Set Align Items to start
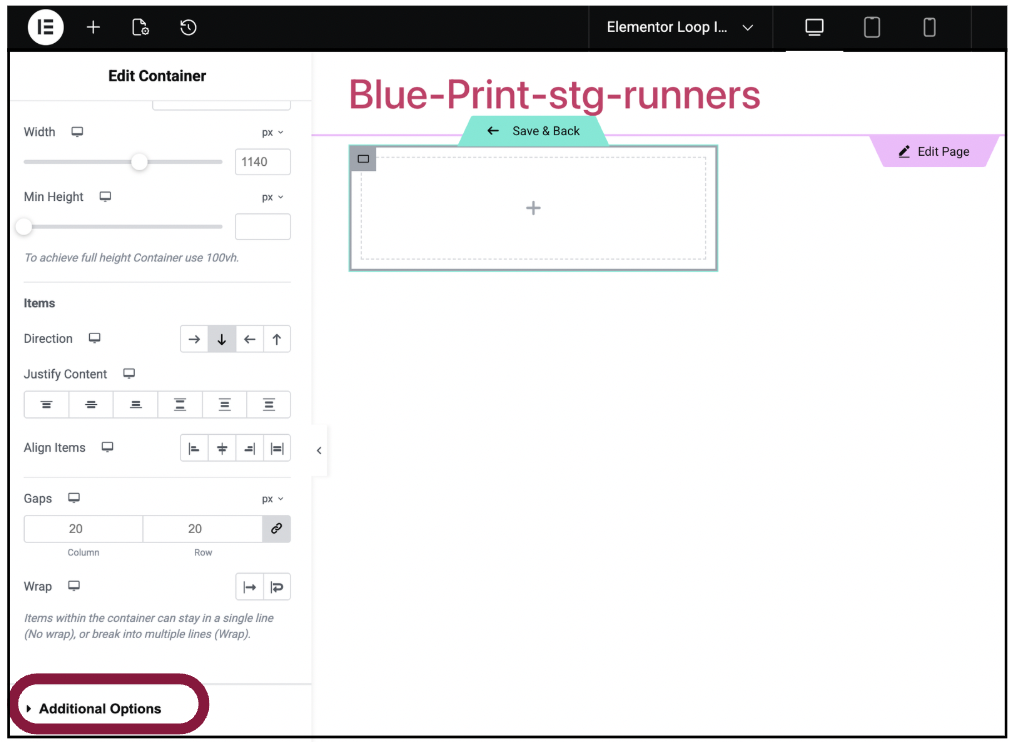This screenshot has height=742, width=1010. (x=194, y=449)
